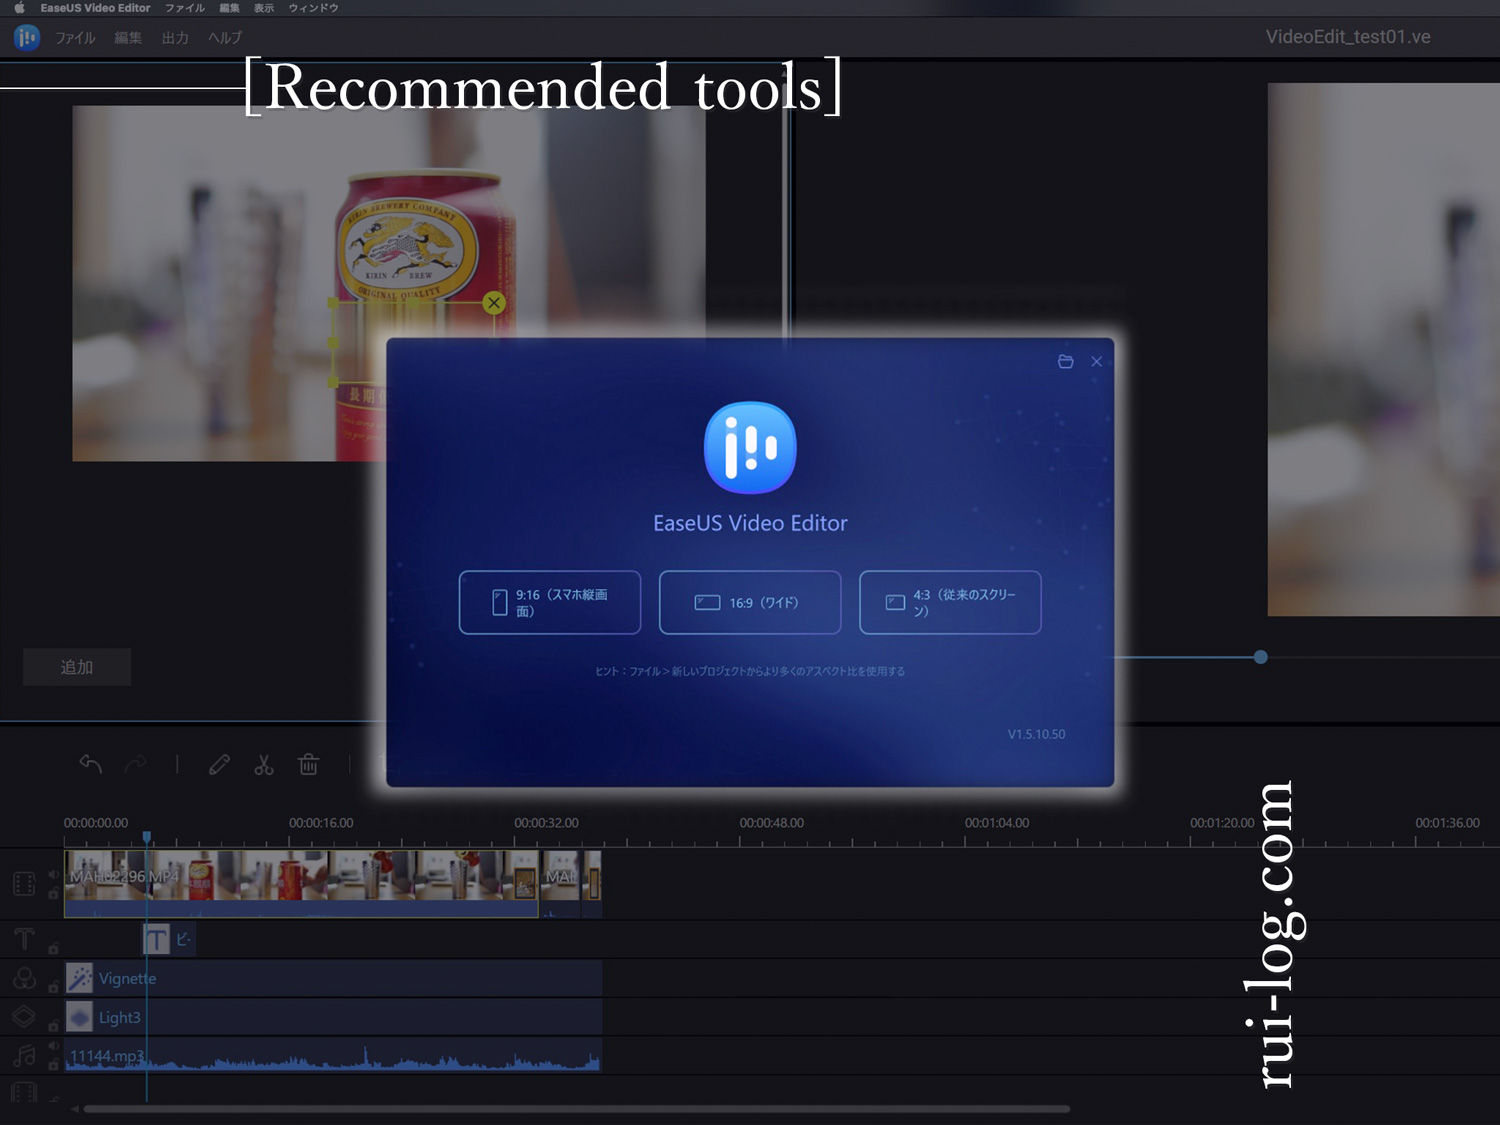Select the pencil Edit tool

(219, 764)
